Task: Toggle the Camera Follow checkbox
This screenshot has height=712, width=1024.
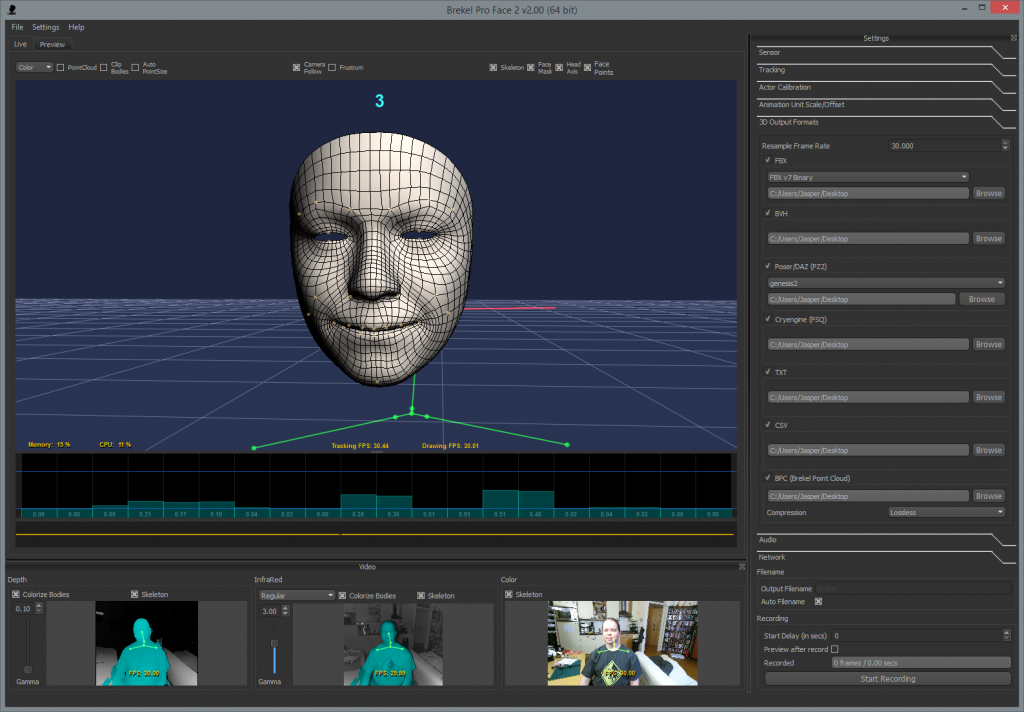Action: point(296,67)
